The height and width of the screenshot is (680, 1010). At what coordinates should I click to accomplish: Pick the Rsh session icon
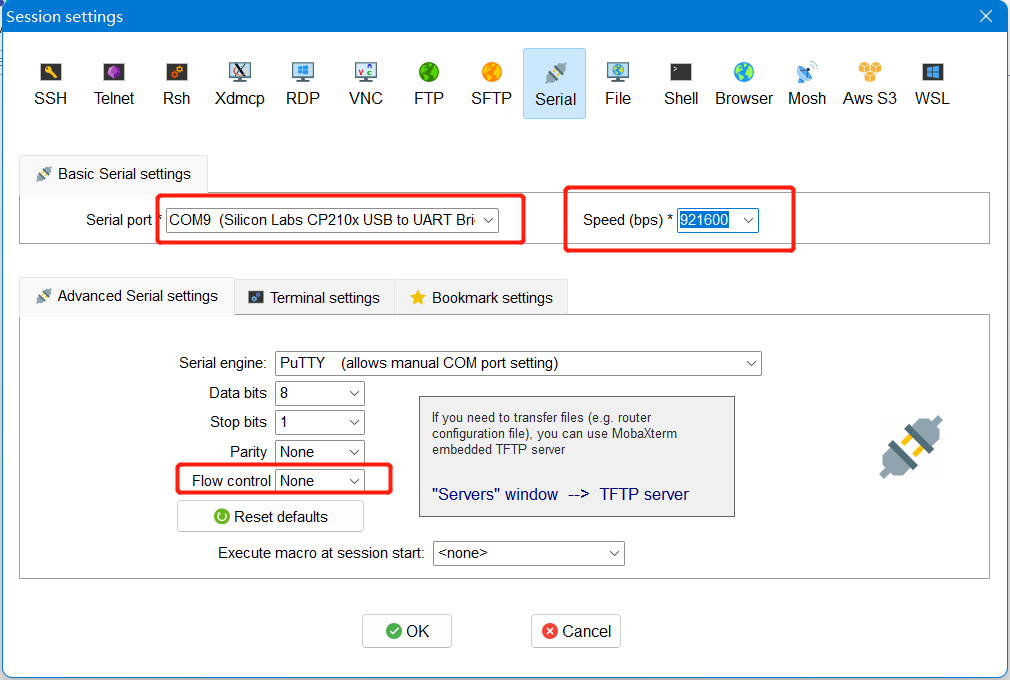click(176, 84)
